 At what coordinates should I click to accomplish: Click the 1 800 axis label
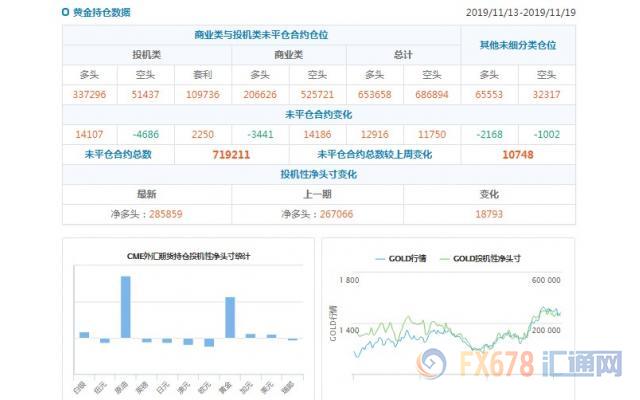(x=349, y=280)
